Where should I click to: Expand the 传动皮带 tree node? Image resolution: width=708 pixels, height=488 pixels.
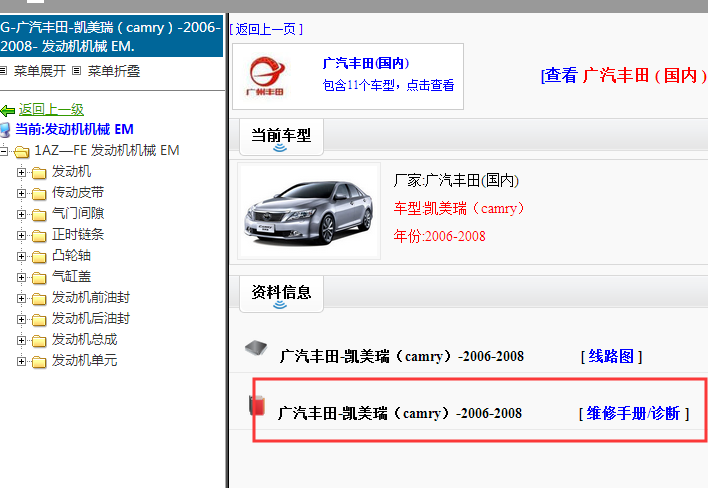[21, 193]
